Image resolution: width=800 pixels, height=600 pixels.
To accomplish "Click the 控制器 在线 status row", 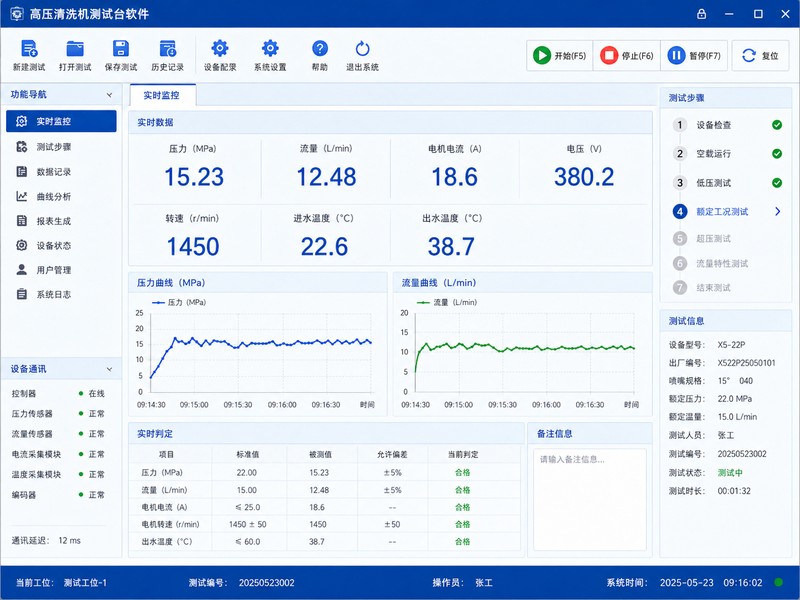I will (58, 393).
